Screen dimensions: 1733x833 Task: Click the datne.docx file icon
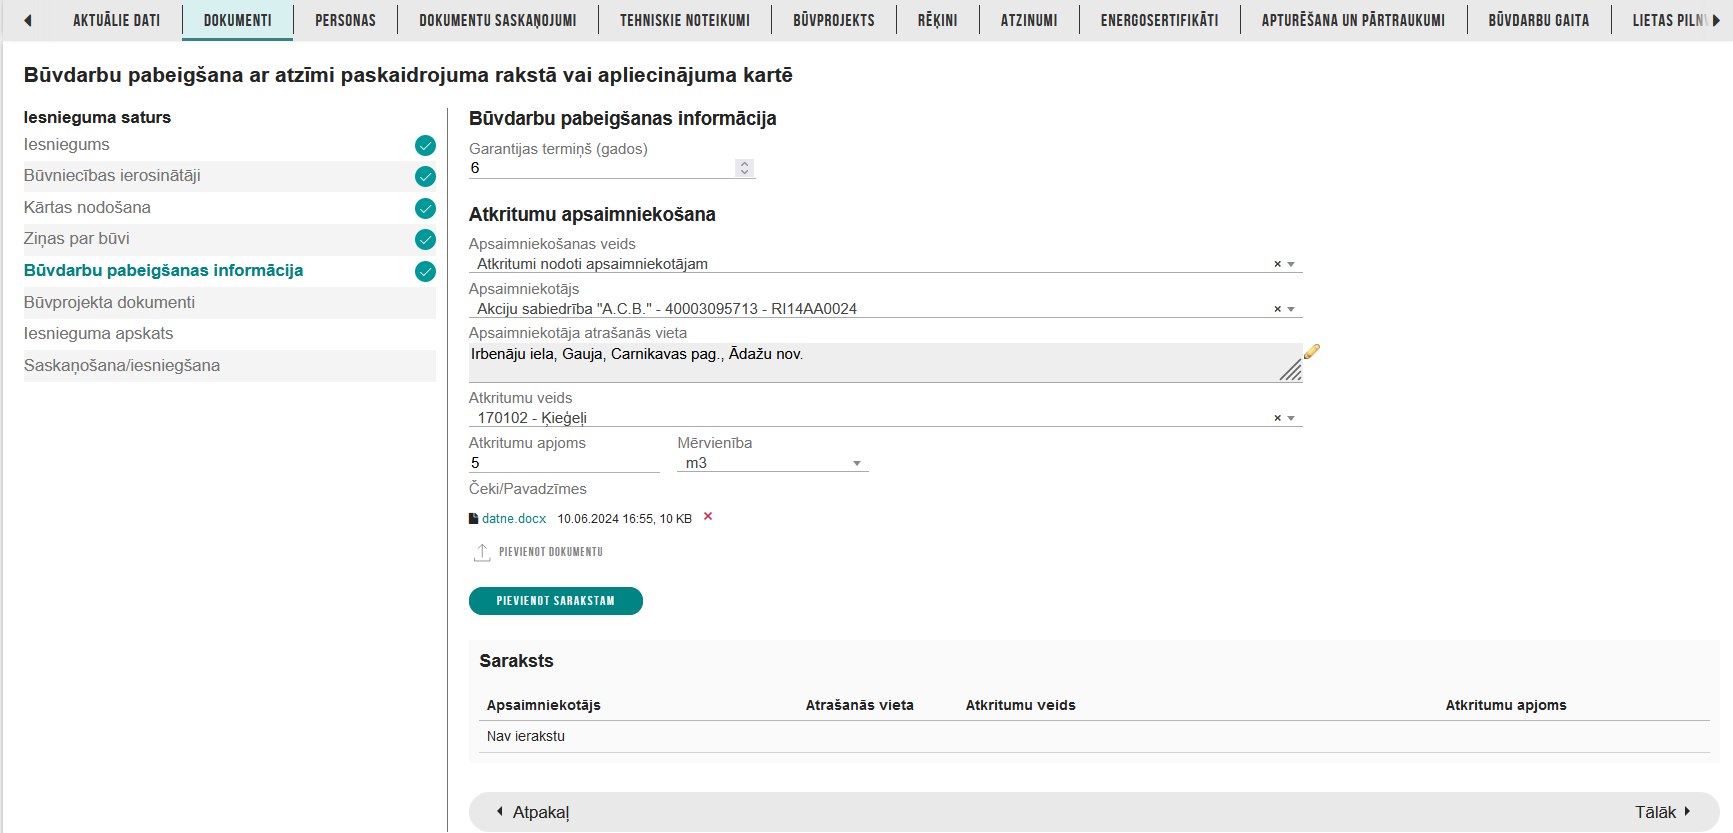pyautogui.click(x=474, y=519)
